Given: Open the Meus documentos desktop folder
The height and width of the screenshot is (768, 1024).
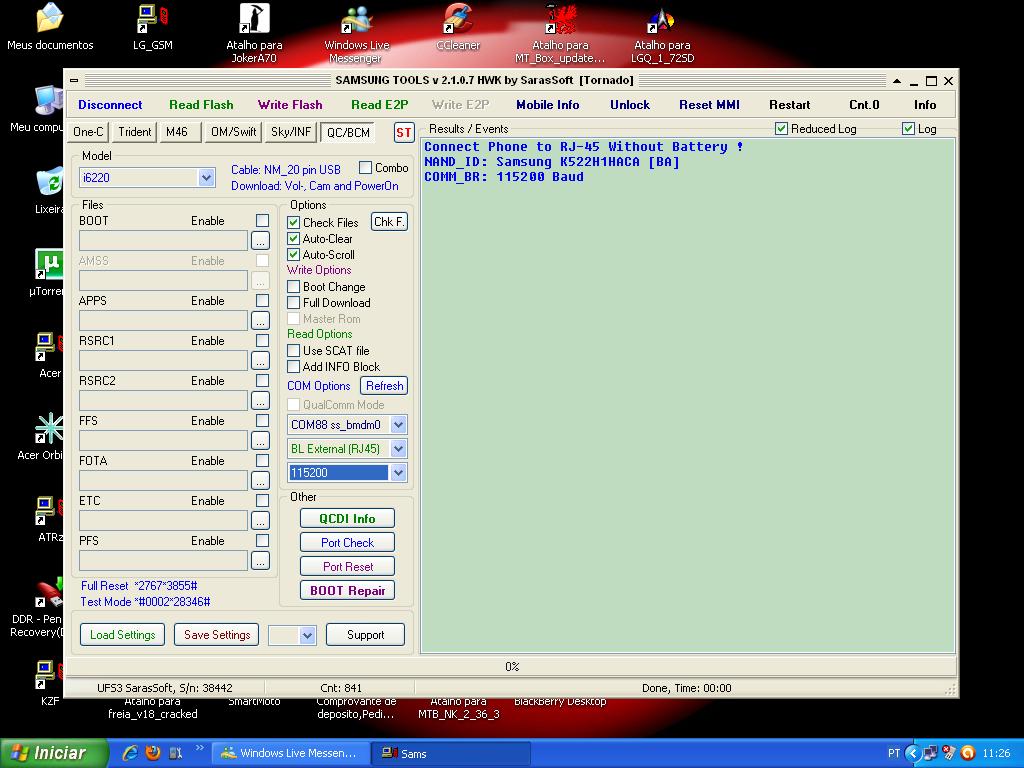Looking at the screenshot, I should point(50,27).
